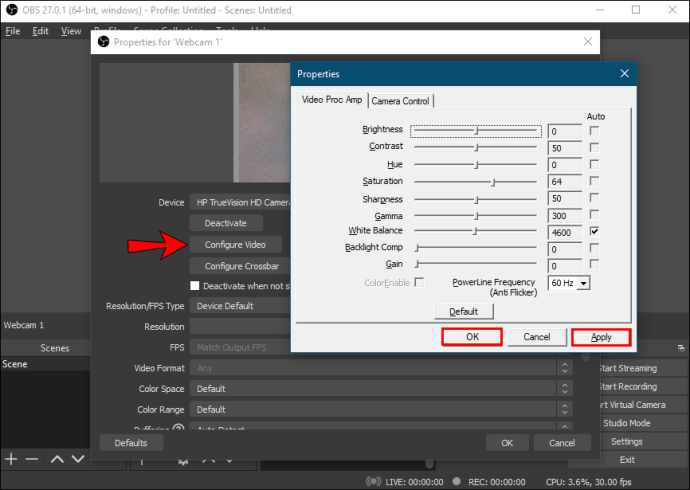The image size is (690, 490).
Task: Open the Device camera dropdown
Action: tap(240, 202)
